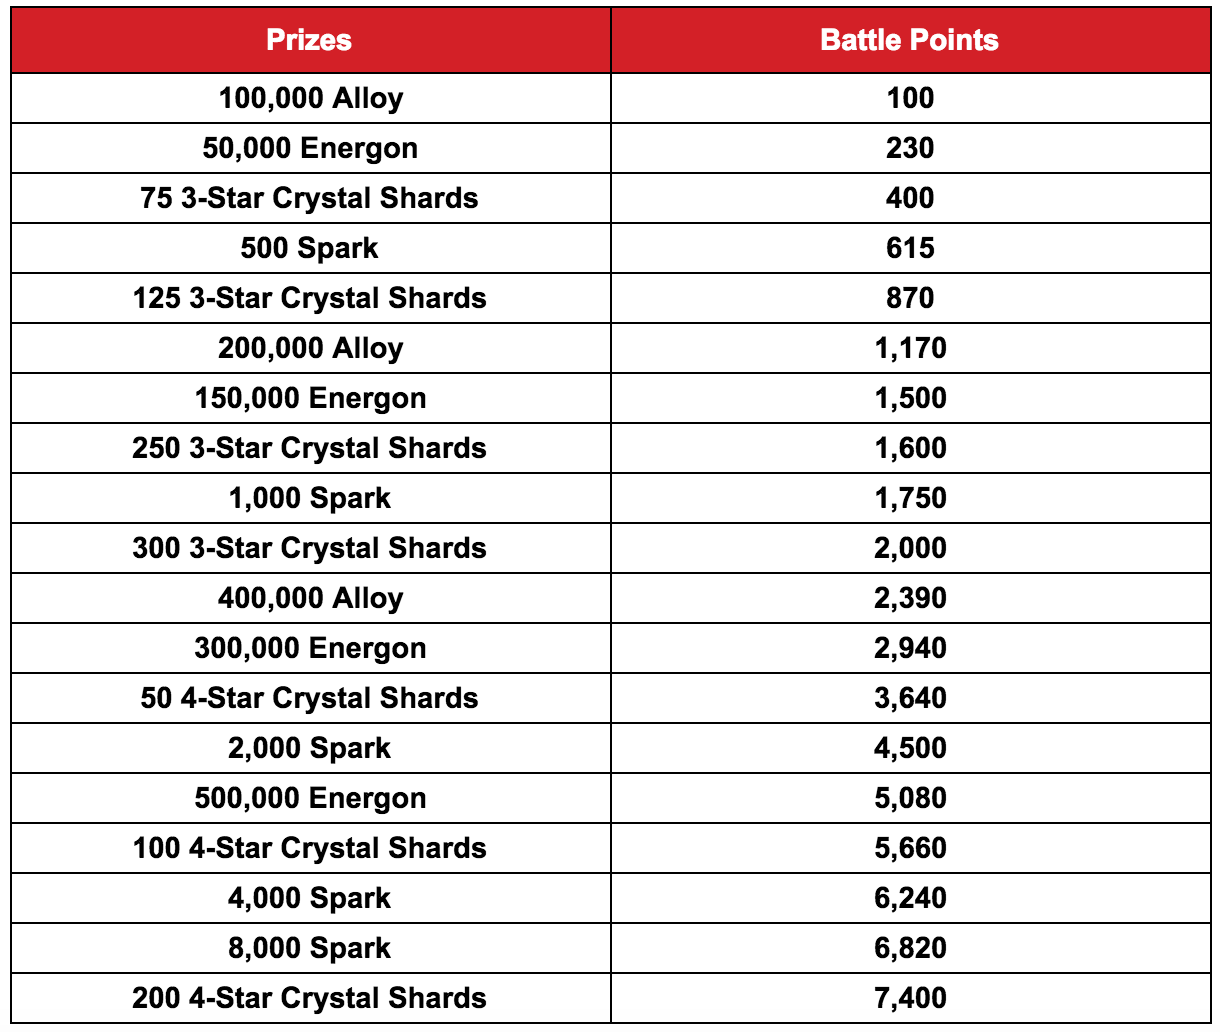Click the 1,500 battle points value
The image size is (1220, 1032).
click(x=910, y=398)
